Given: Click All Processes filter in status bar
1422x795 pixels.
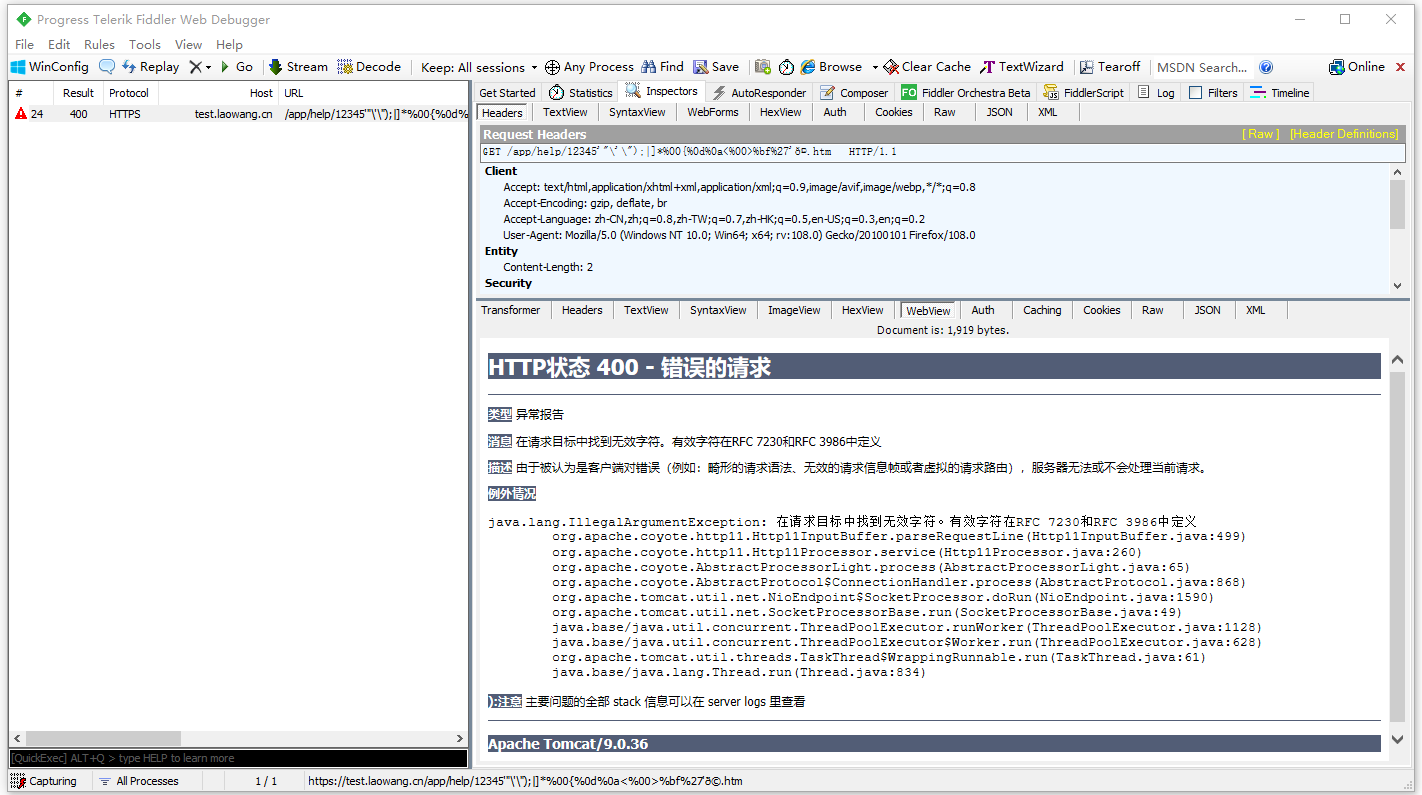Looking at the screenshot, I should point(139,781).
